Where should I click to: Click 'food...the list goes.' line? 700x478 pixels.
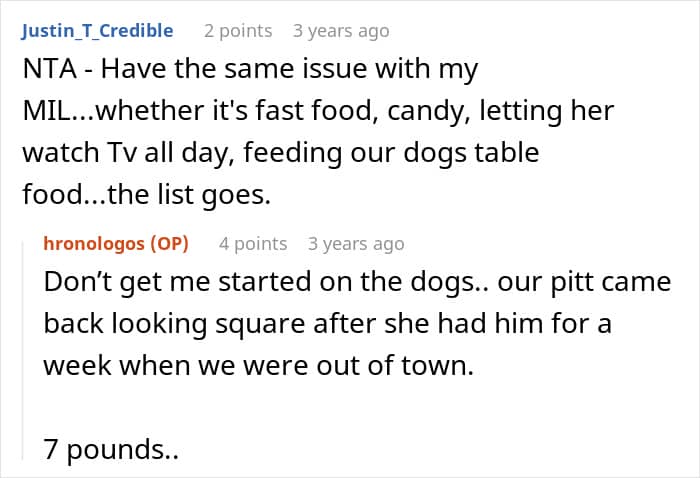[x=147, y=195]
